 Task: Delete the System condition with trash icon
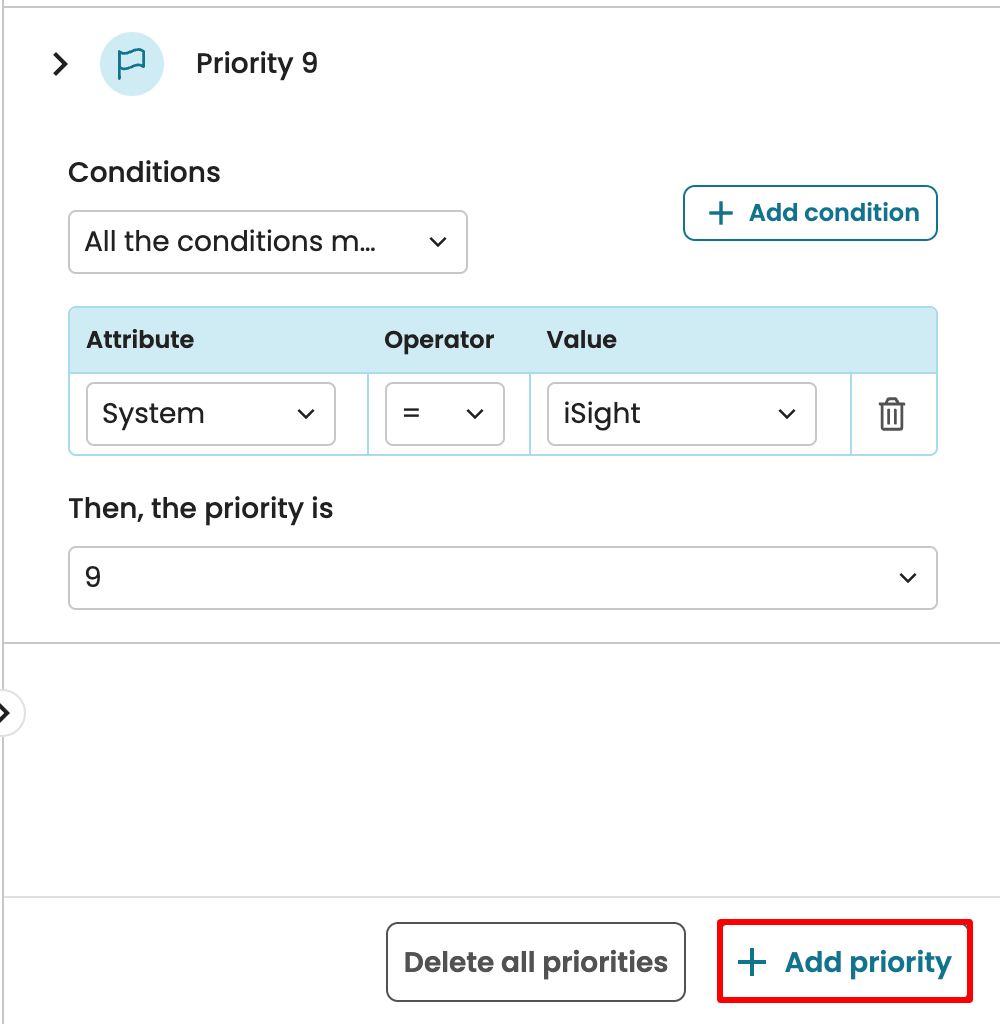click(x=891, y=414)
